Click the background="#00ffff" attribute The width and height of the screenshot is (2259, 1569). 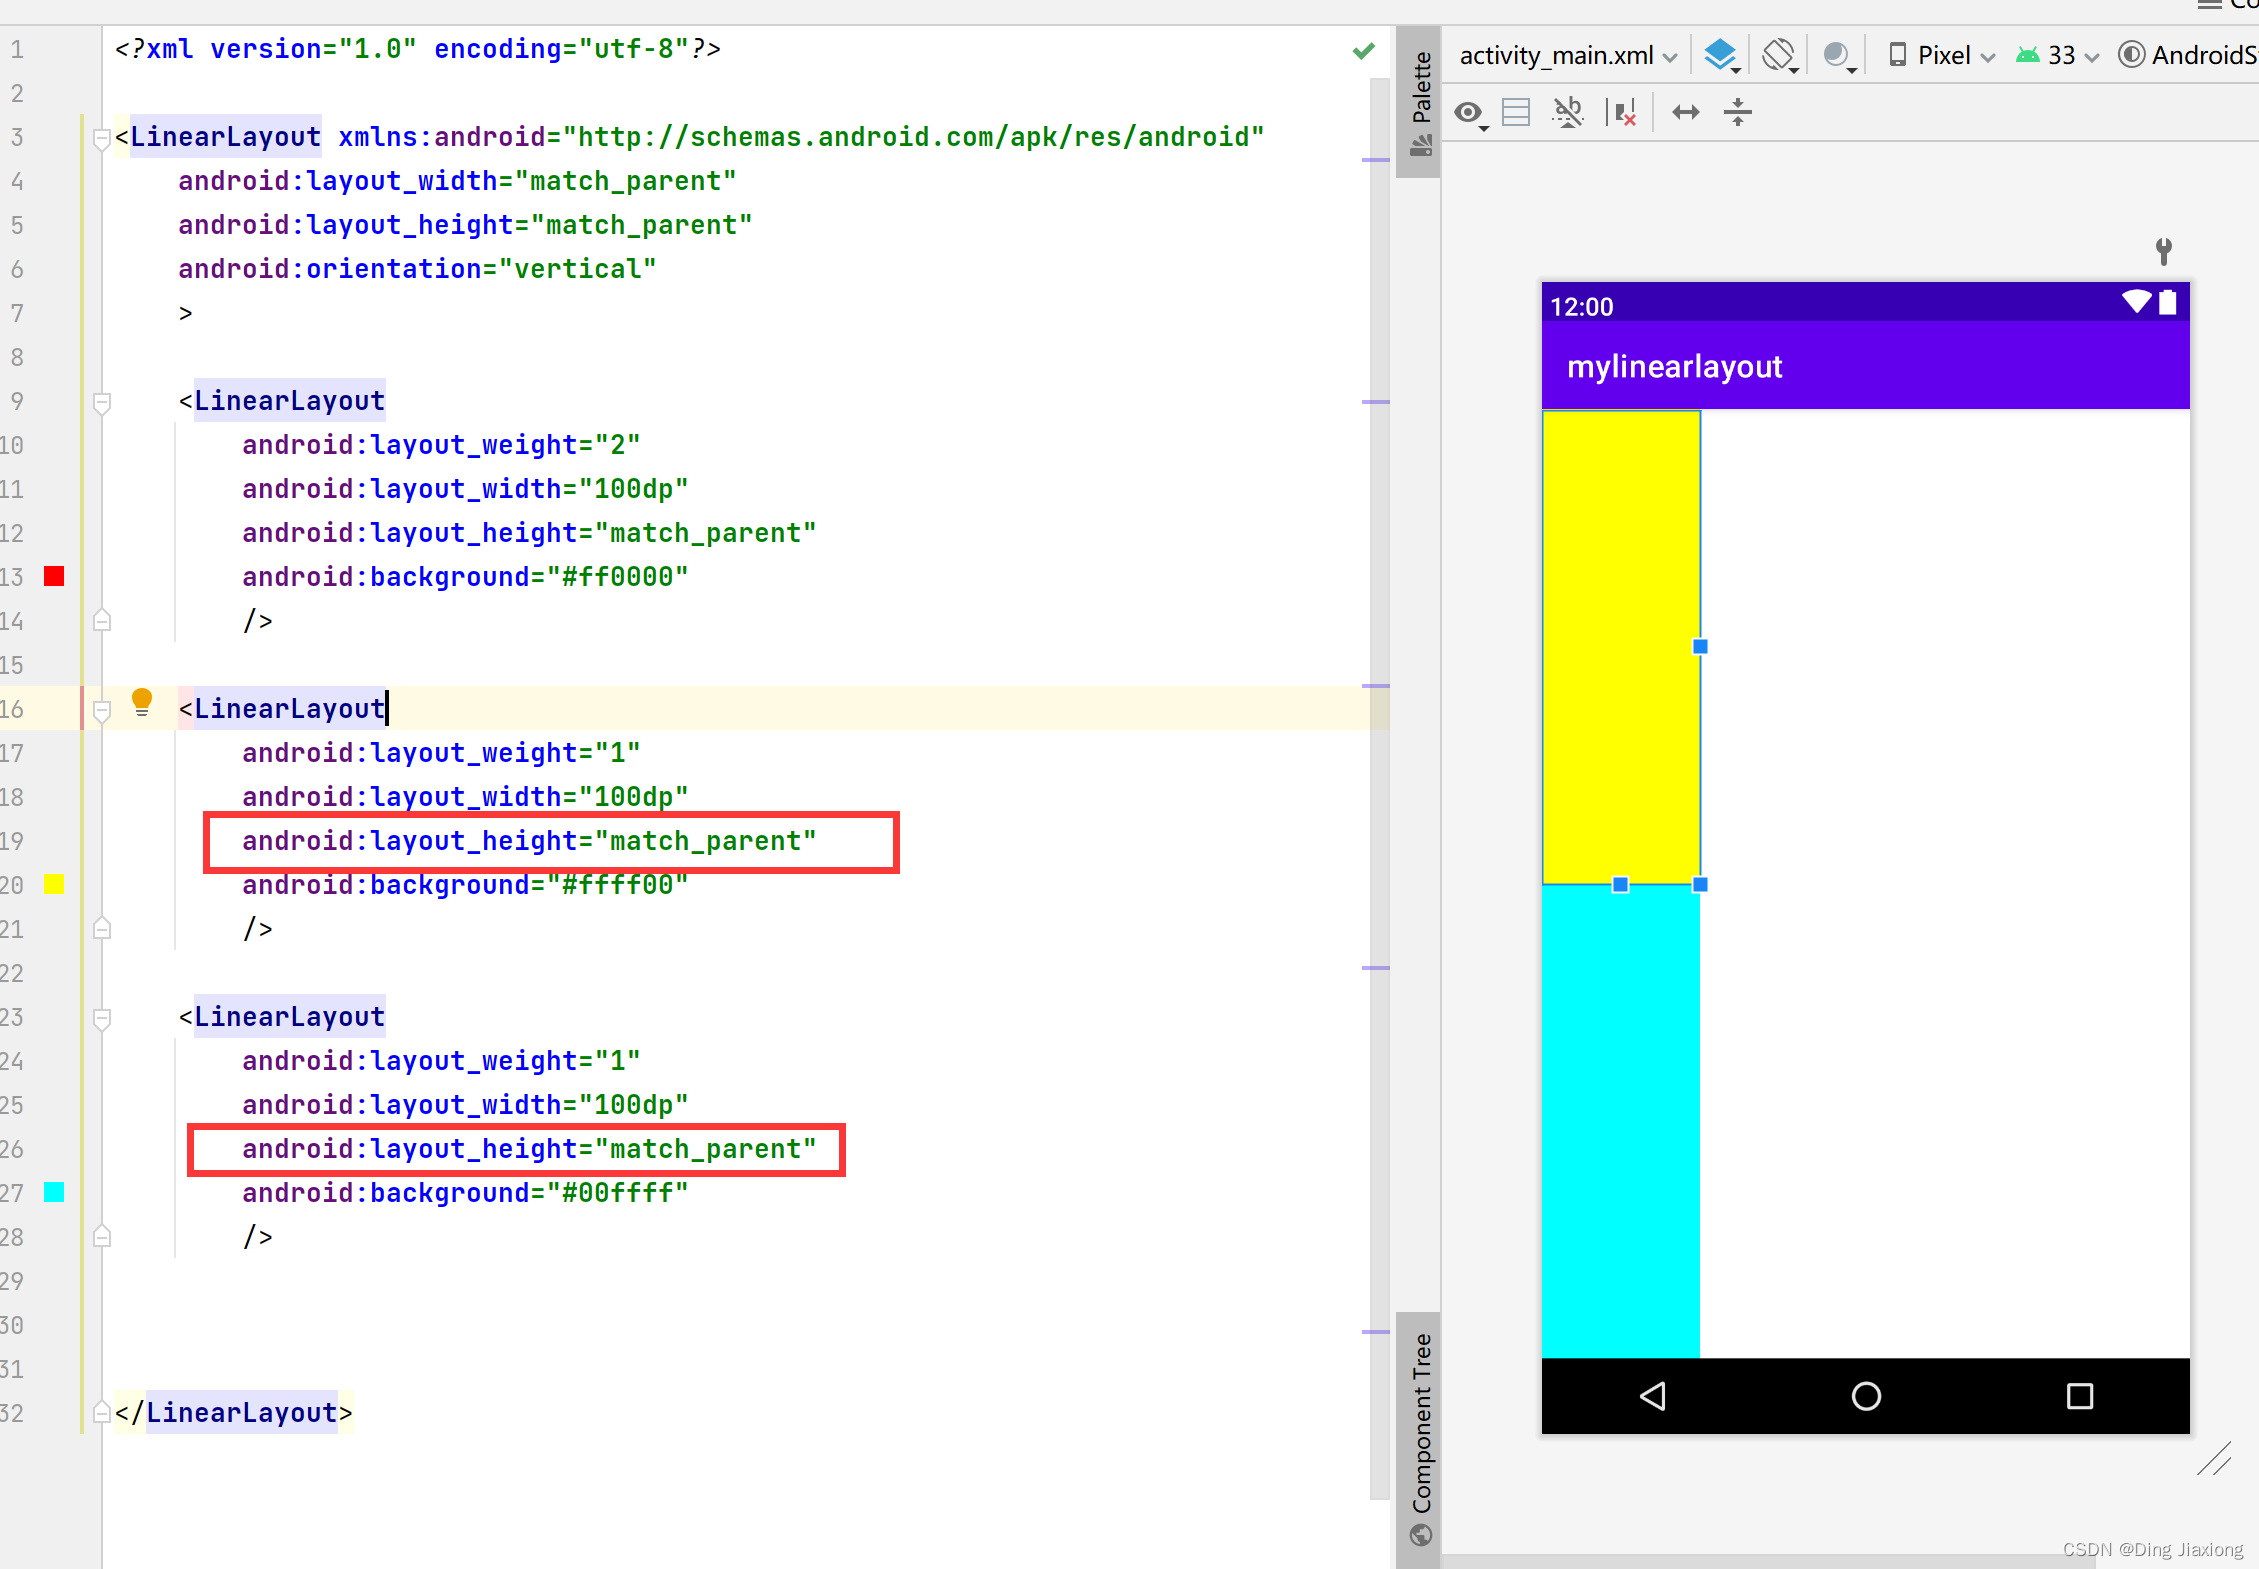(465, 1193)
